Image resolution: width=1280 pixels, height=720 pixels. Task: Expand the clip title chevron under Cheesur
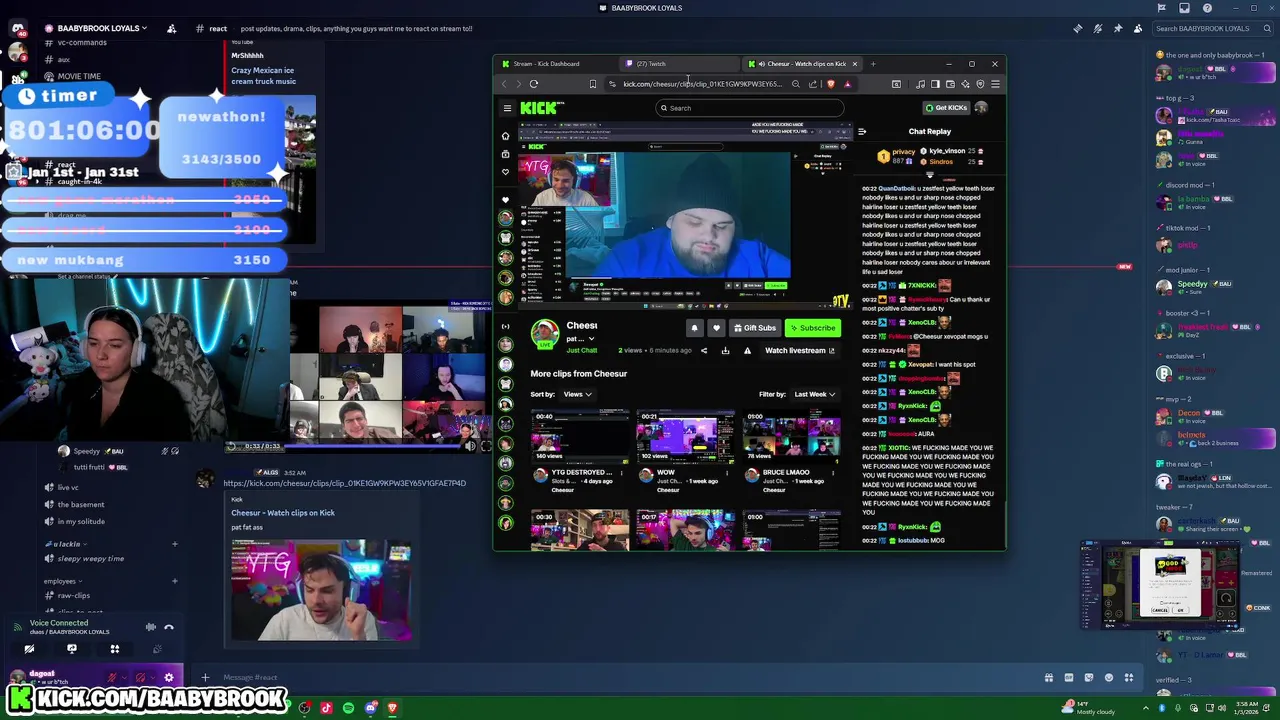click(x=591, y=339)
